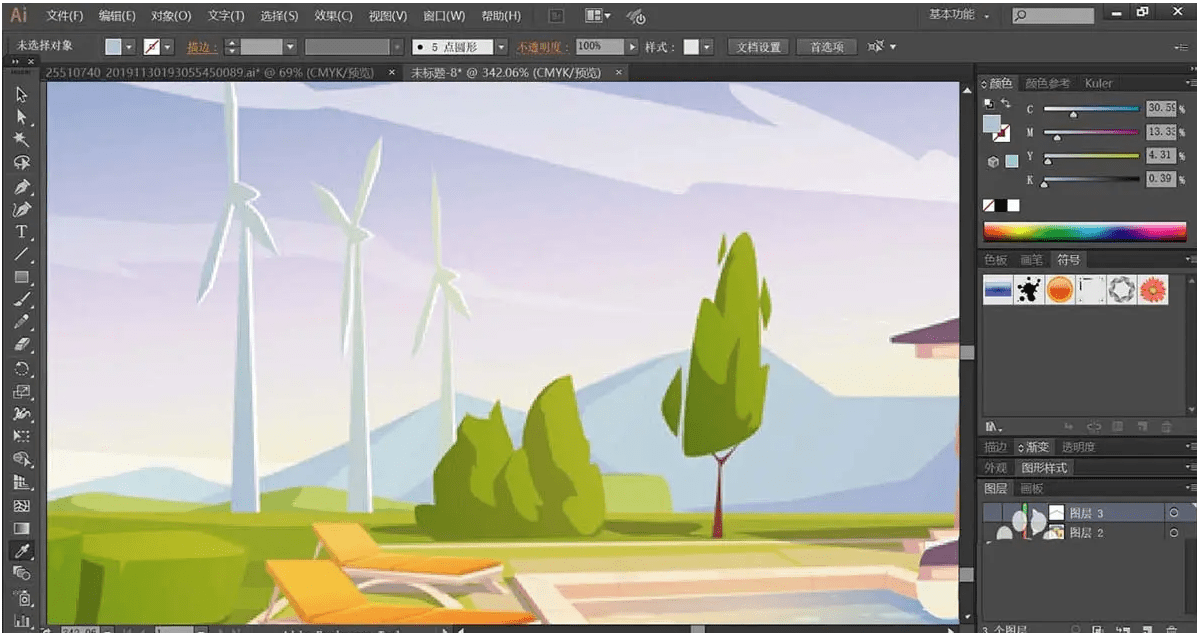This screenshot has height=633, width=1197.
Task: Select the Paintbrush tool
Action: pos(21,300)
